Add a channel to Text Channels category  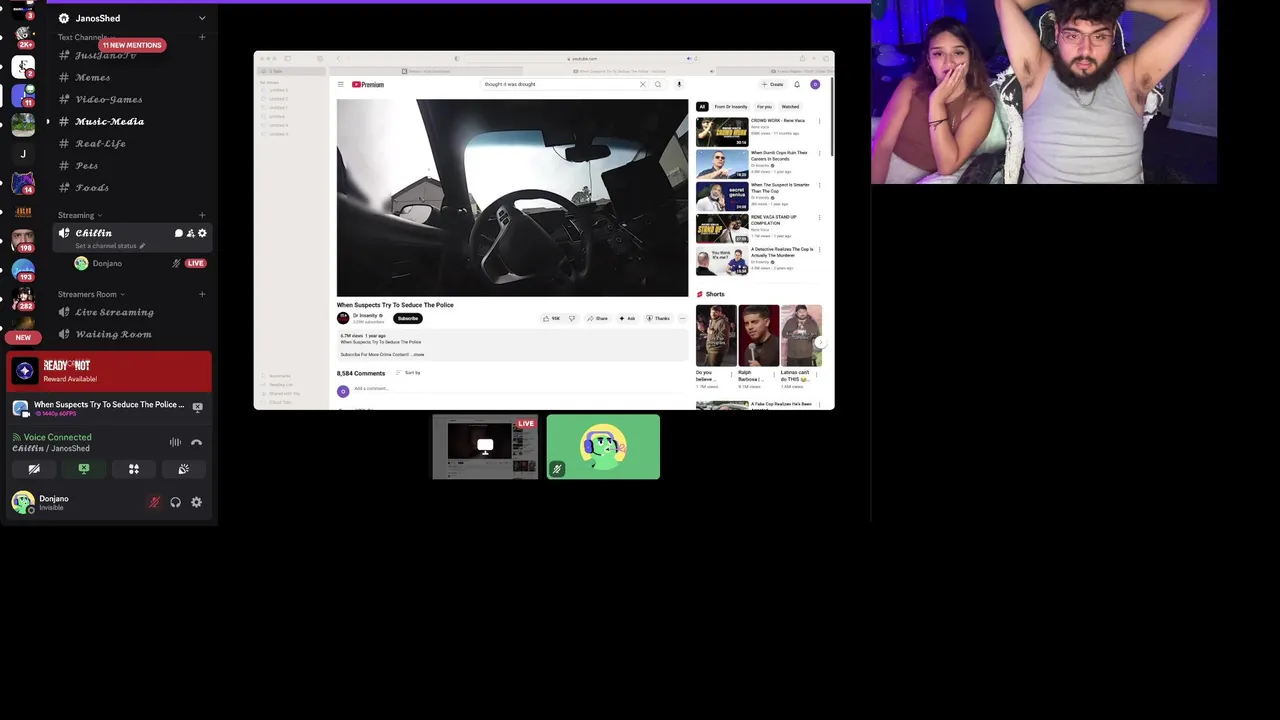point(202,37)
